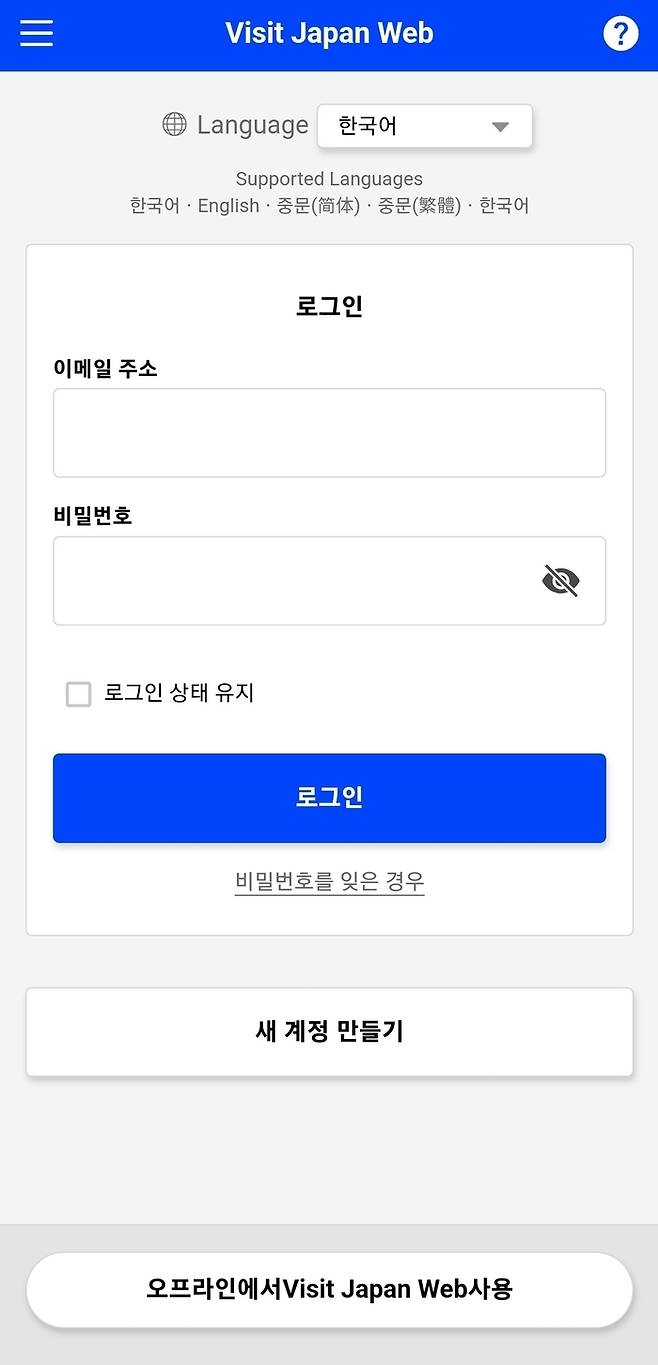Click the Visit Japan Web header title

[329, 33]
